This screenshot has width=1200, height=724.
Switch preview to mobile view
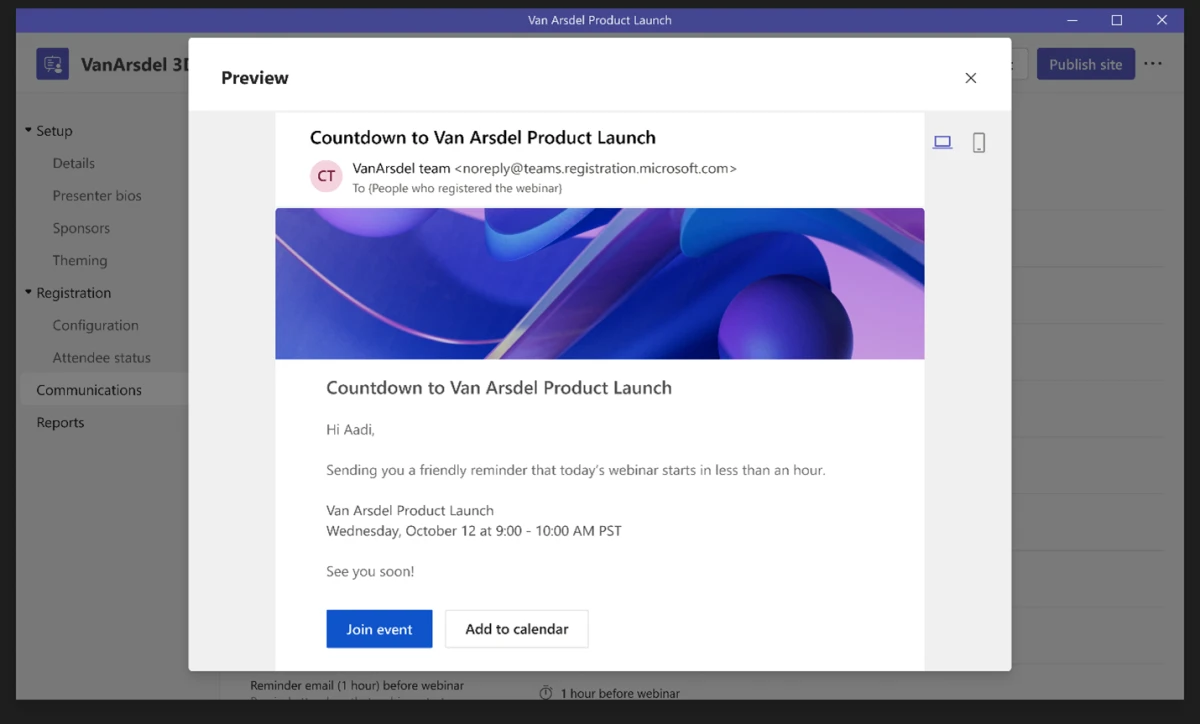pos(978,141)
